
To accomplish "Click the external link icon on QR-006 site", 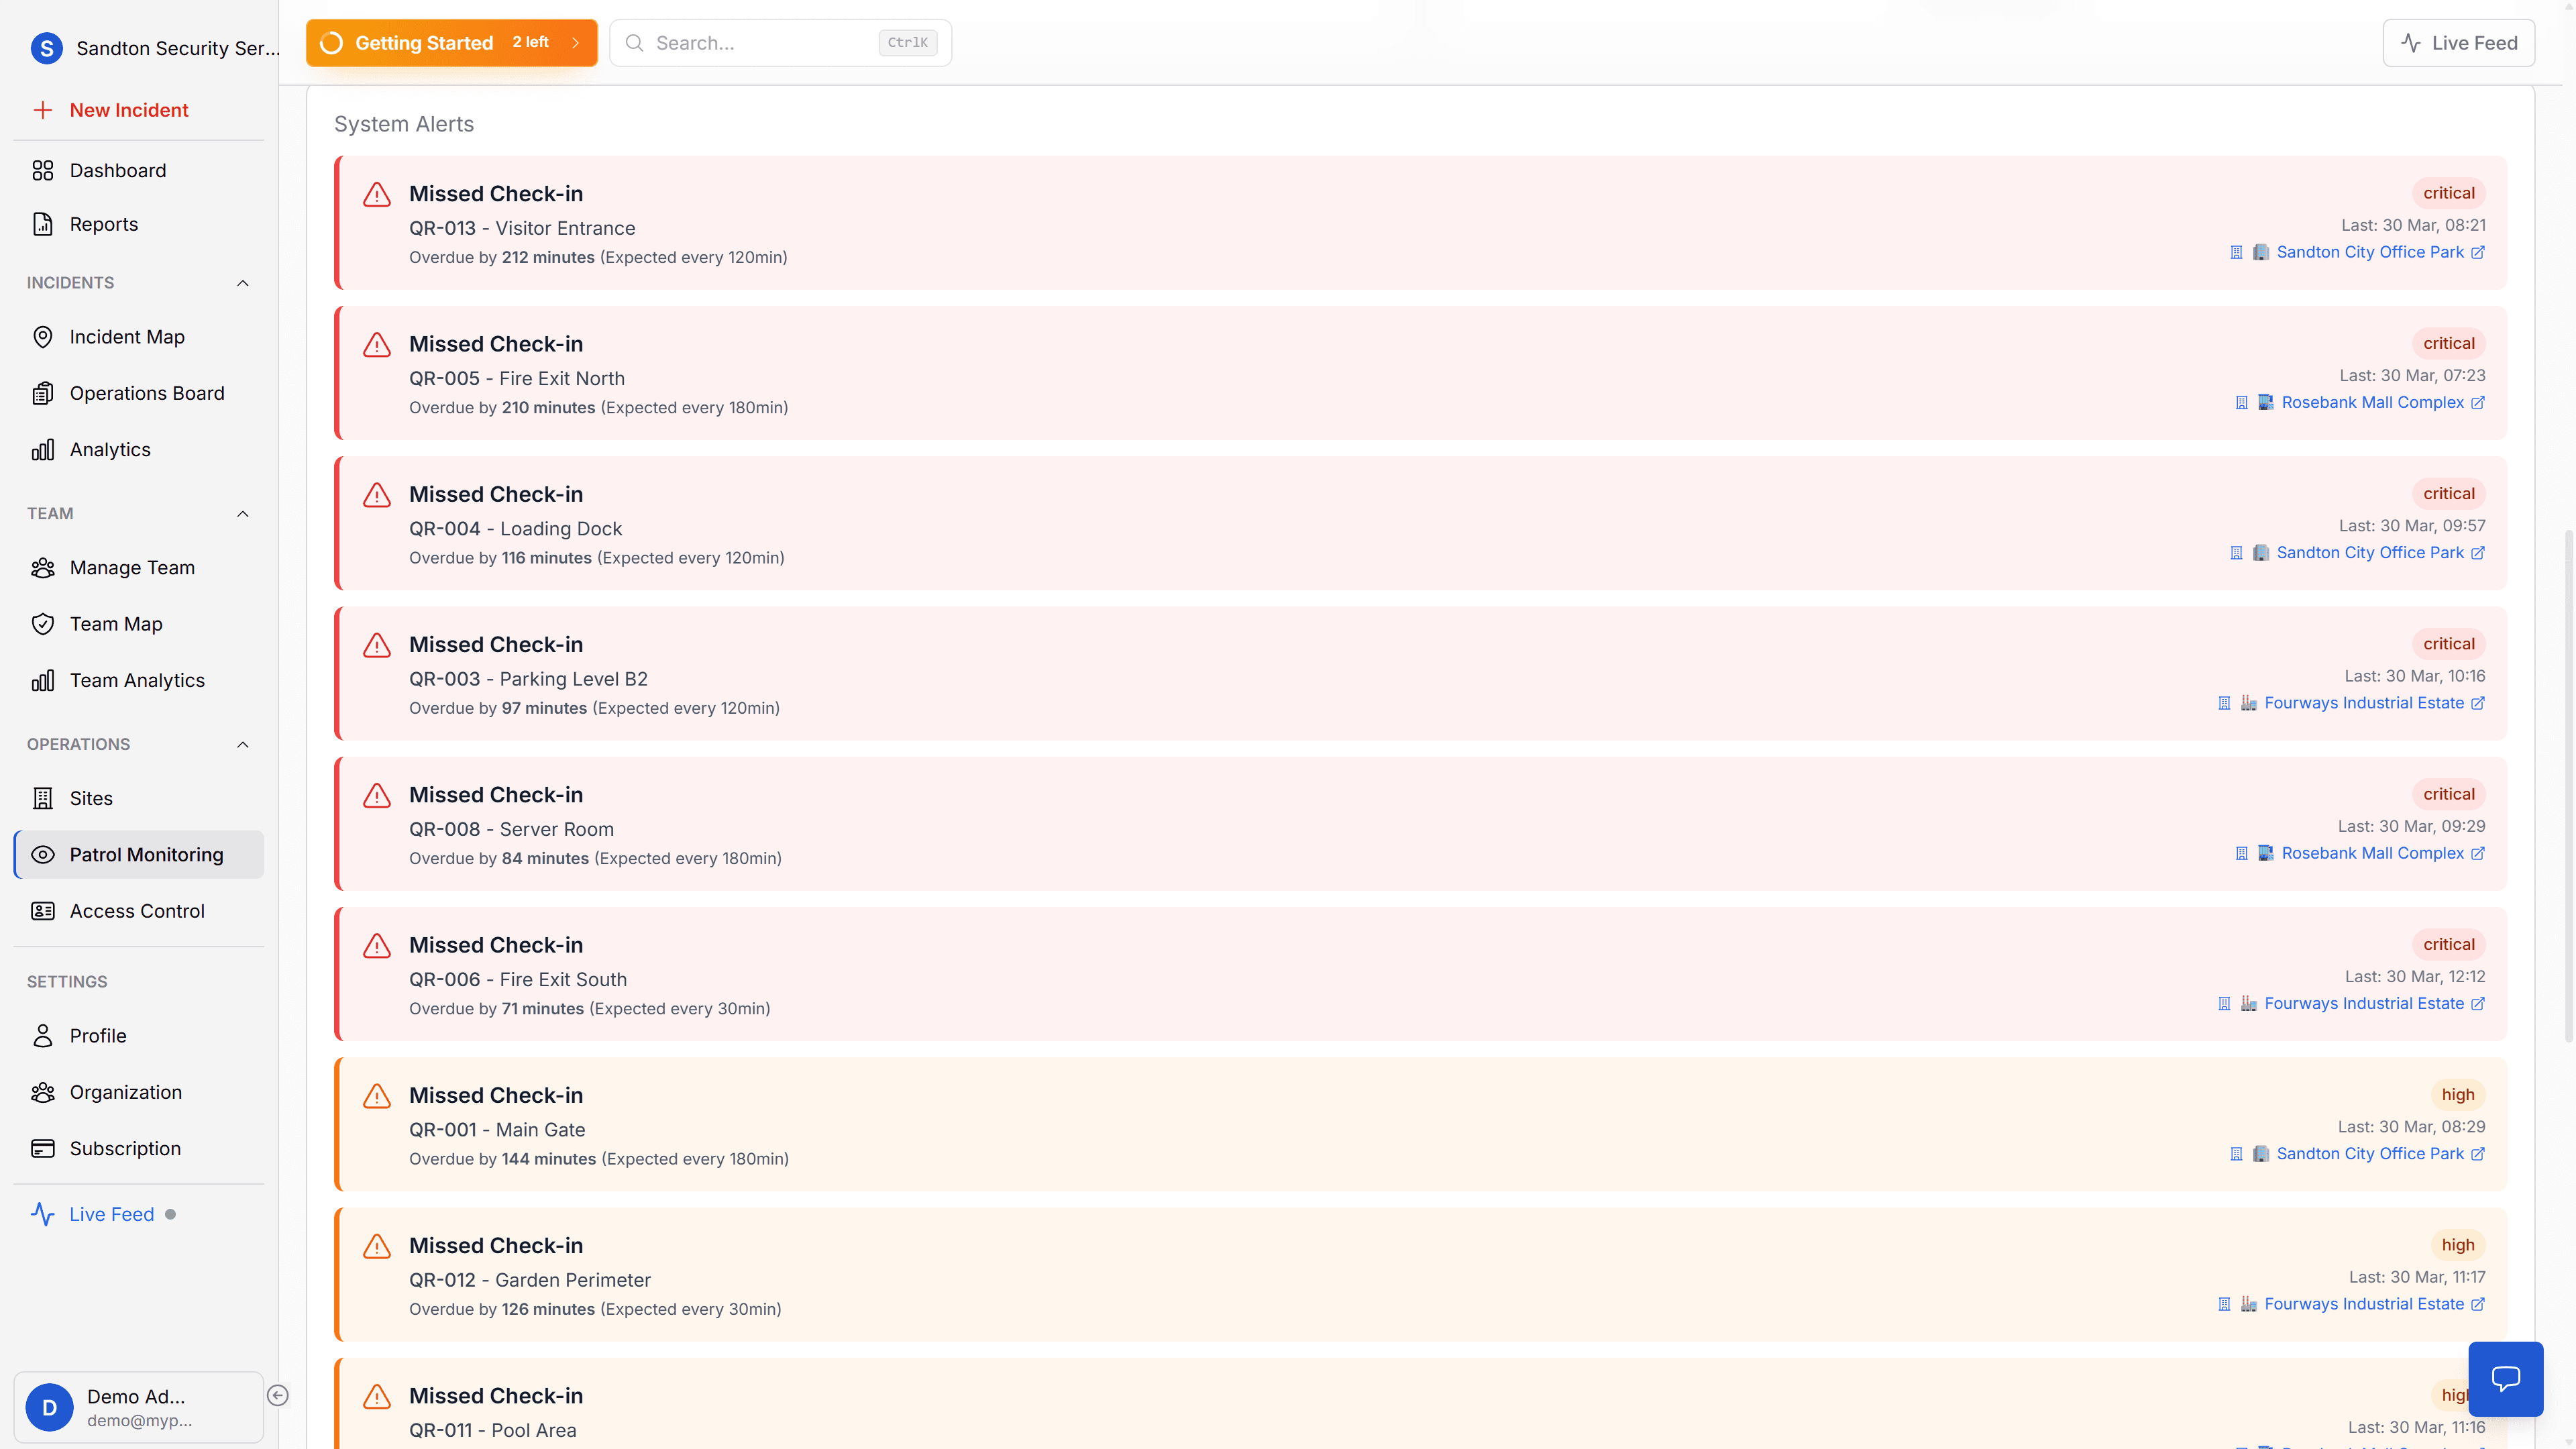I will [2477, 1004].
